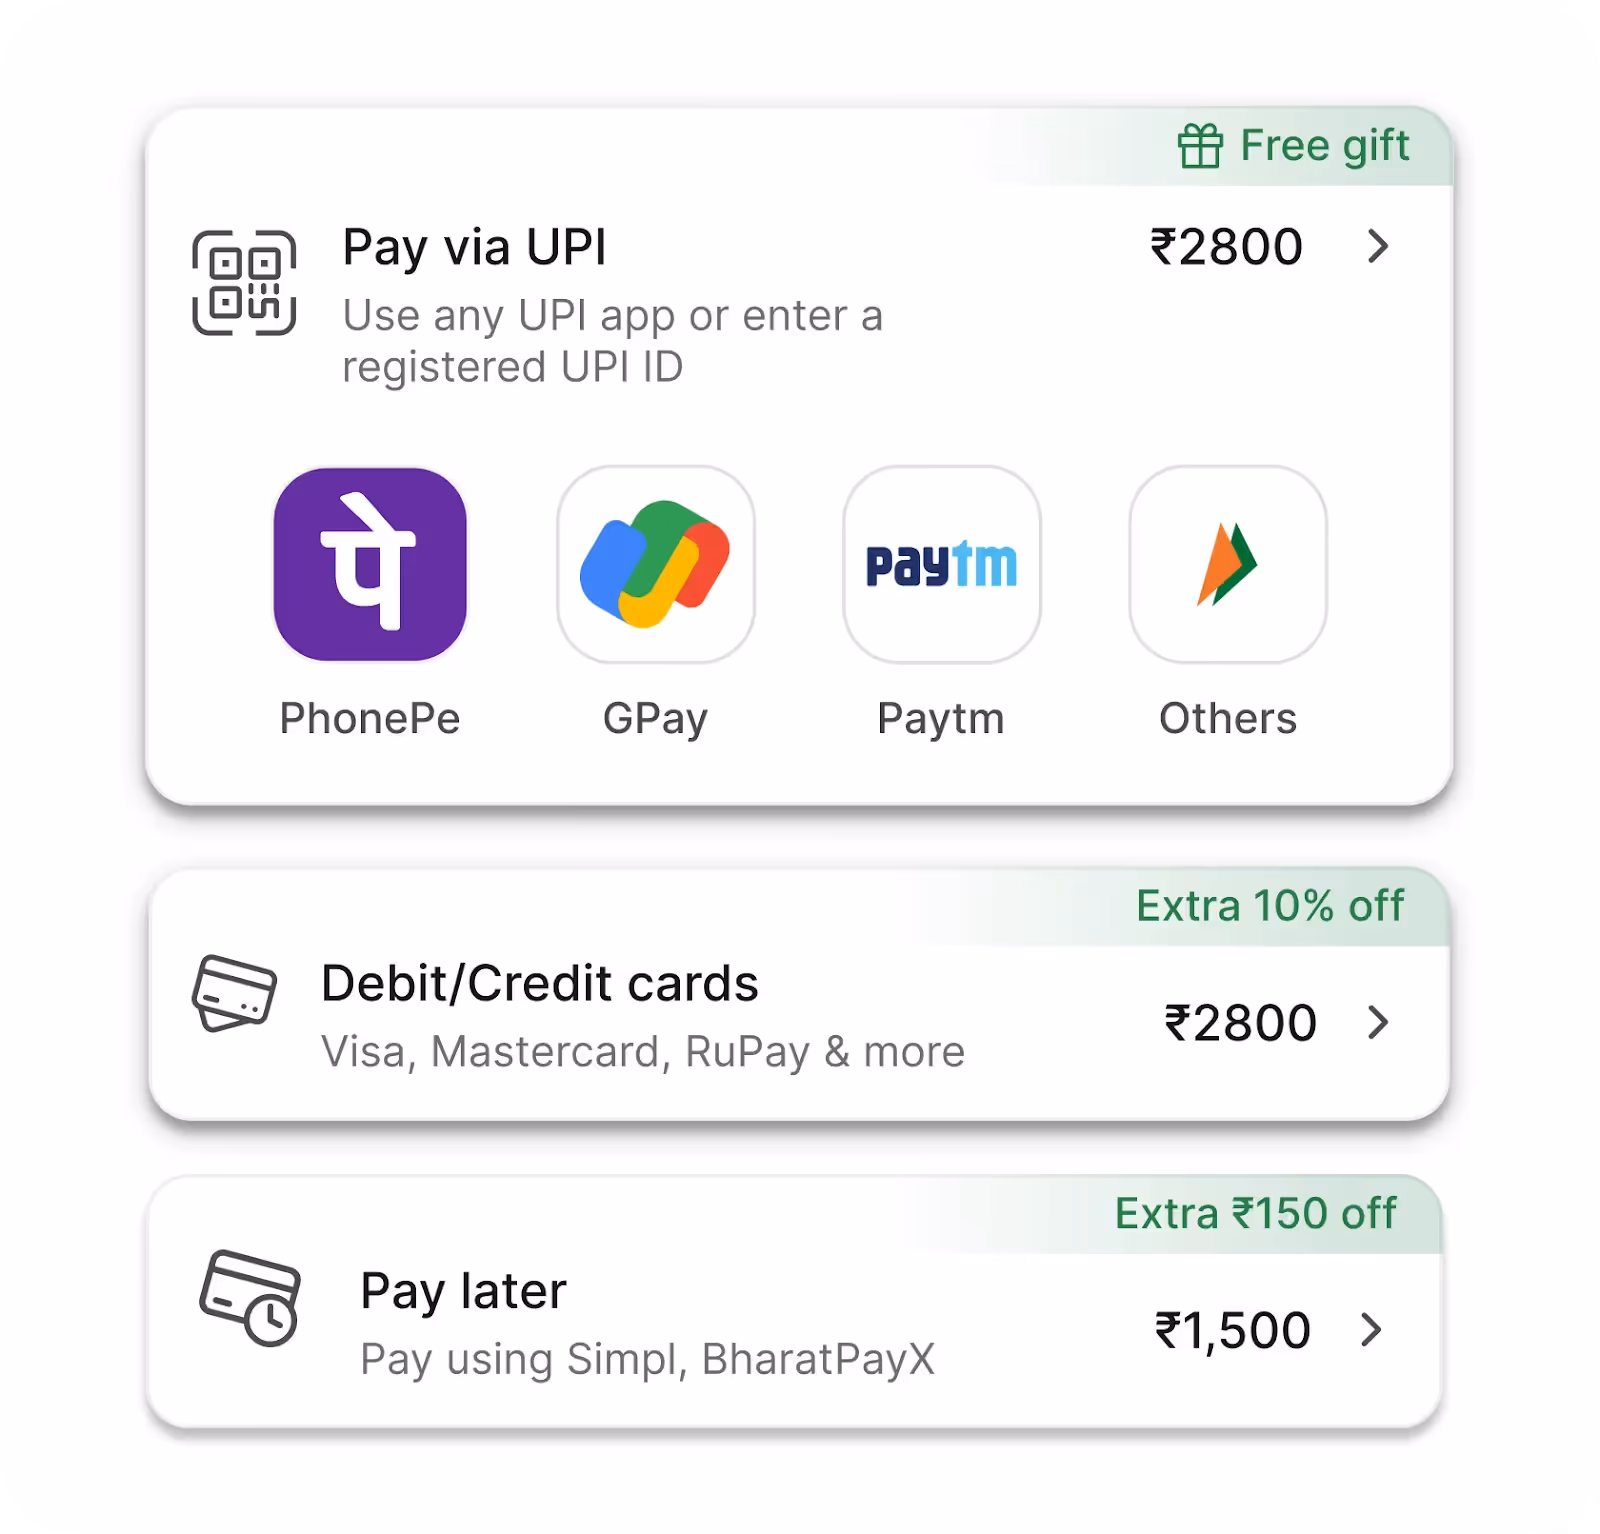
Task: Click the UPI QR code icon
Action: click(244, 283)
